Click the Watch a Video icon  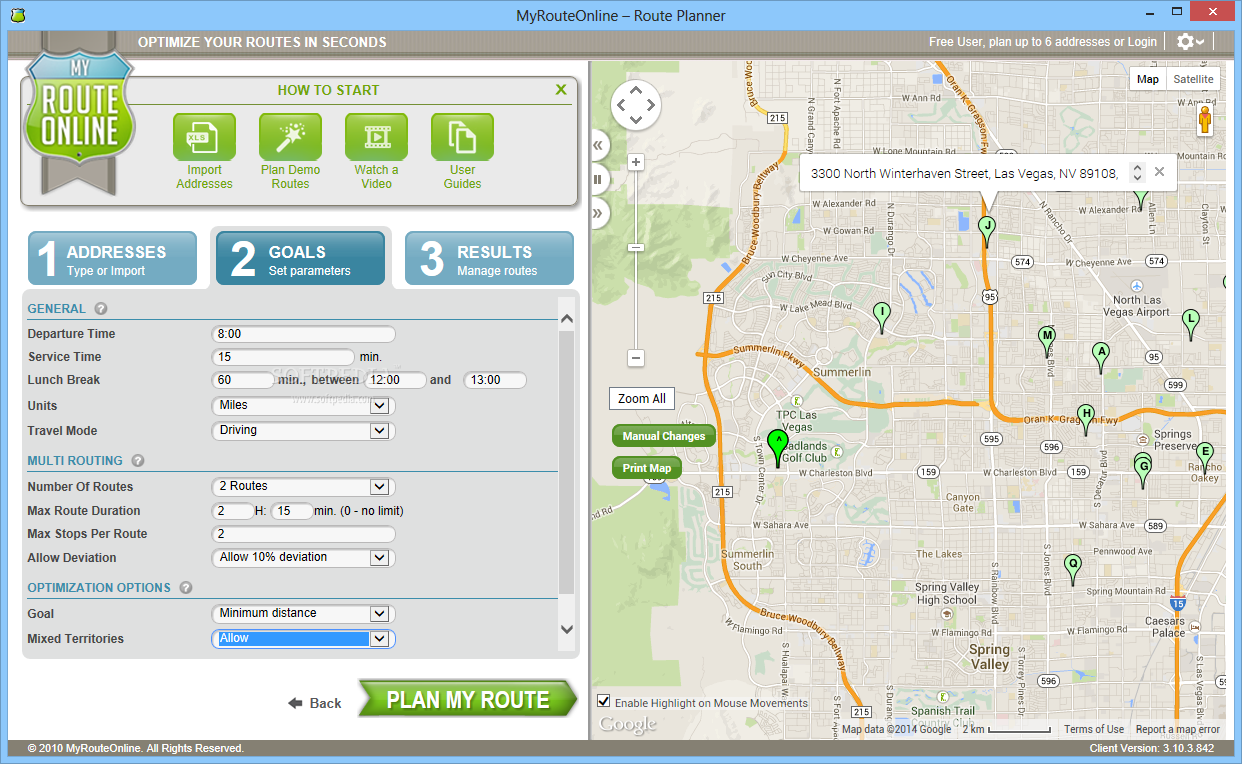click(376, 137)
